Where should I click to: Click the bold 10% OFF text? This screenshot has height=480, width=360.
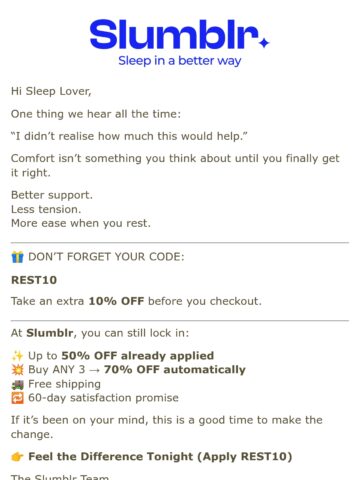point(116,301)
